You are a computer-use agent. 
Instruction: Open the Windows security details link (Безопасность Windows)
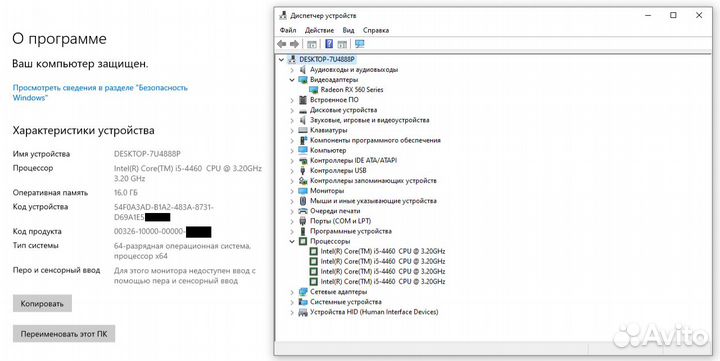[100, 92]
